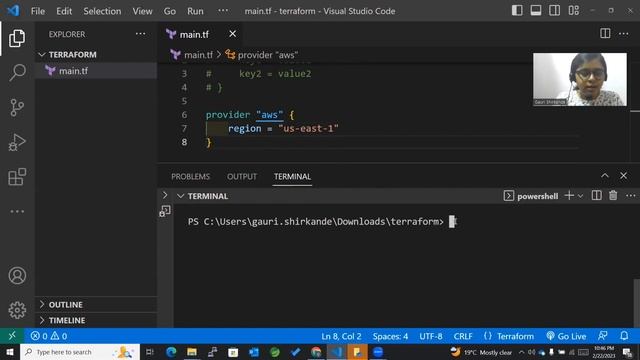The image size is (640, 360).
Task: Click the terminal prompt input area
Action: click(452, 222)
